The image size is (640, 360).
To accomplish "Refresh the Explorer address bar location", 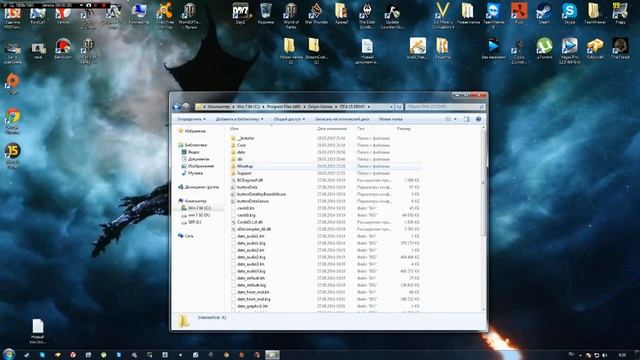I will coord(399,107).
